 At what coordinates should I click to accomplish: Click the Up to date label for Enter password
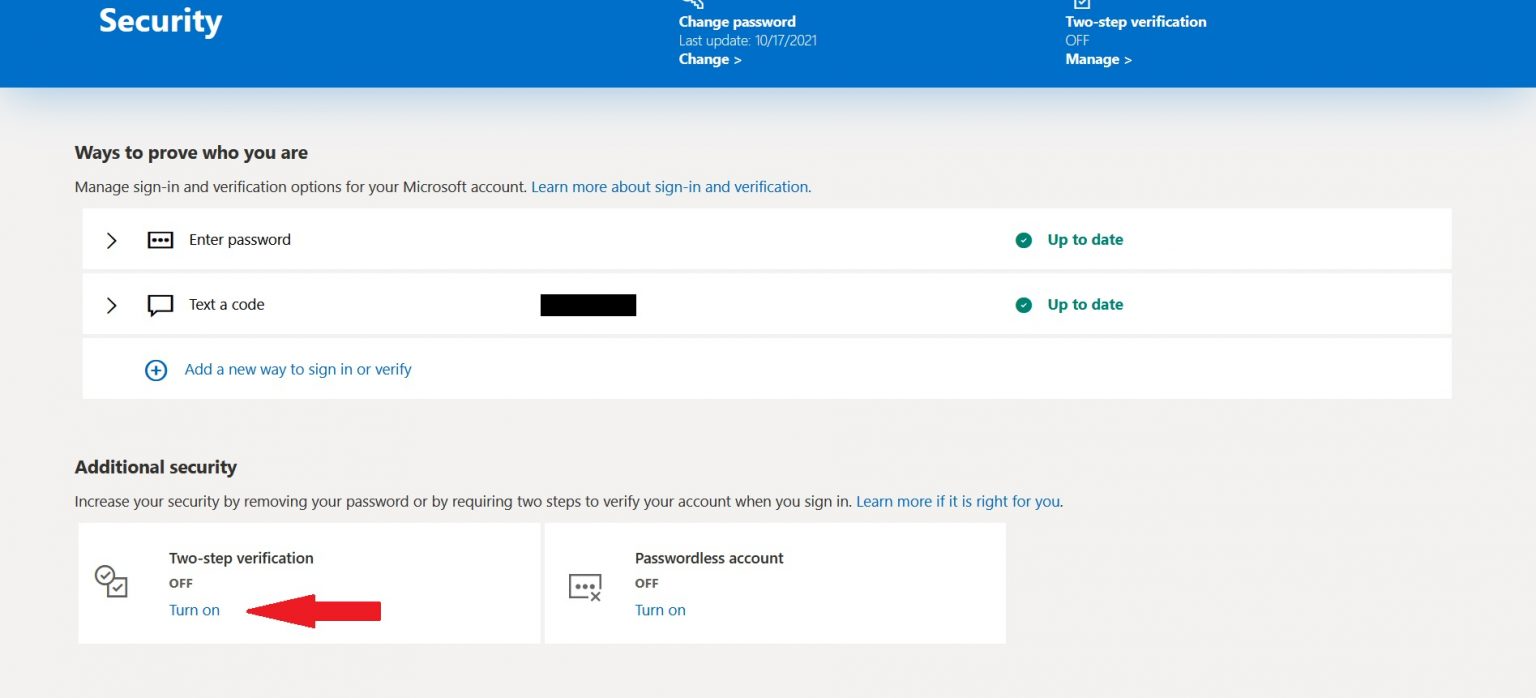[x=1084, y=240]
